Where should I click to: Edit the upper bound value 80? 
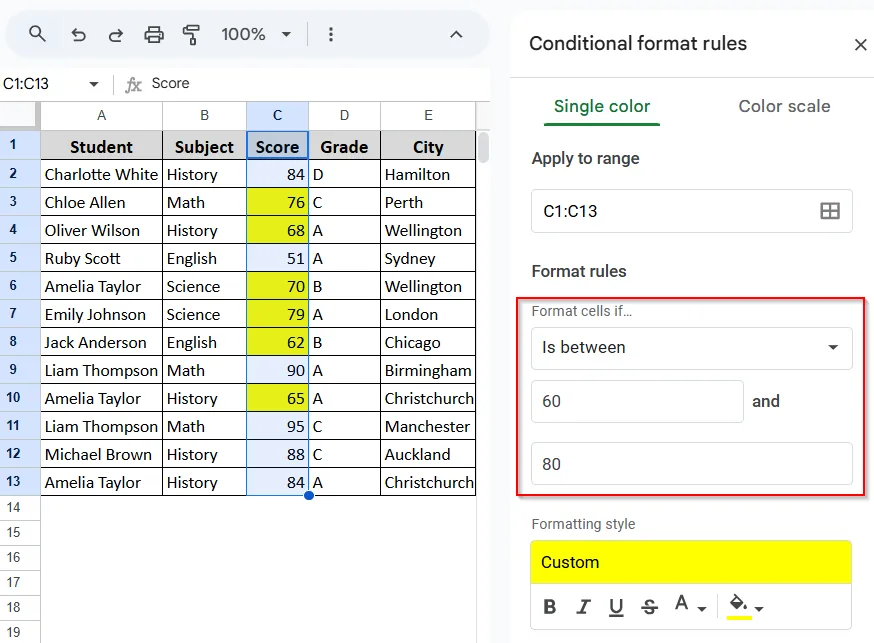pyautogui.click(x=692, y=464)
